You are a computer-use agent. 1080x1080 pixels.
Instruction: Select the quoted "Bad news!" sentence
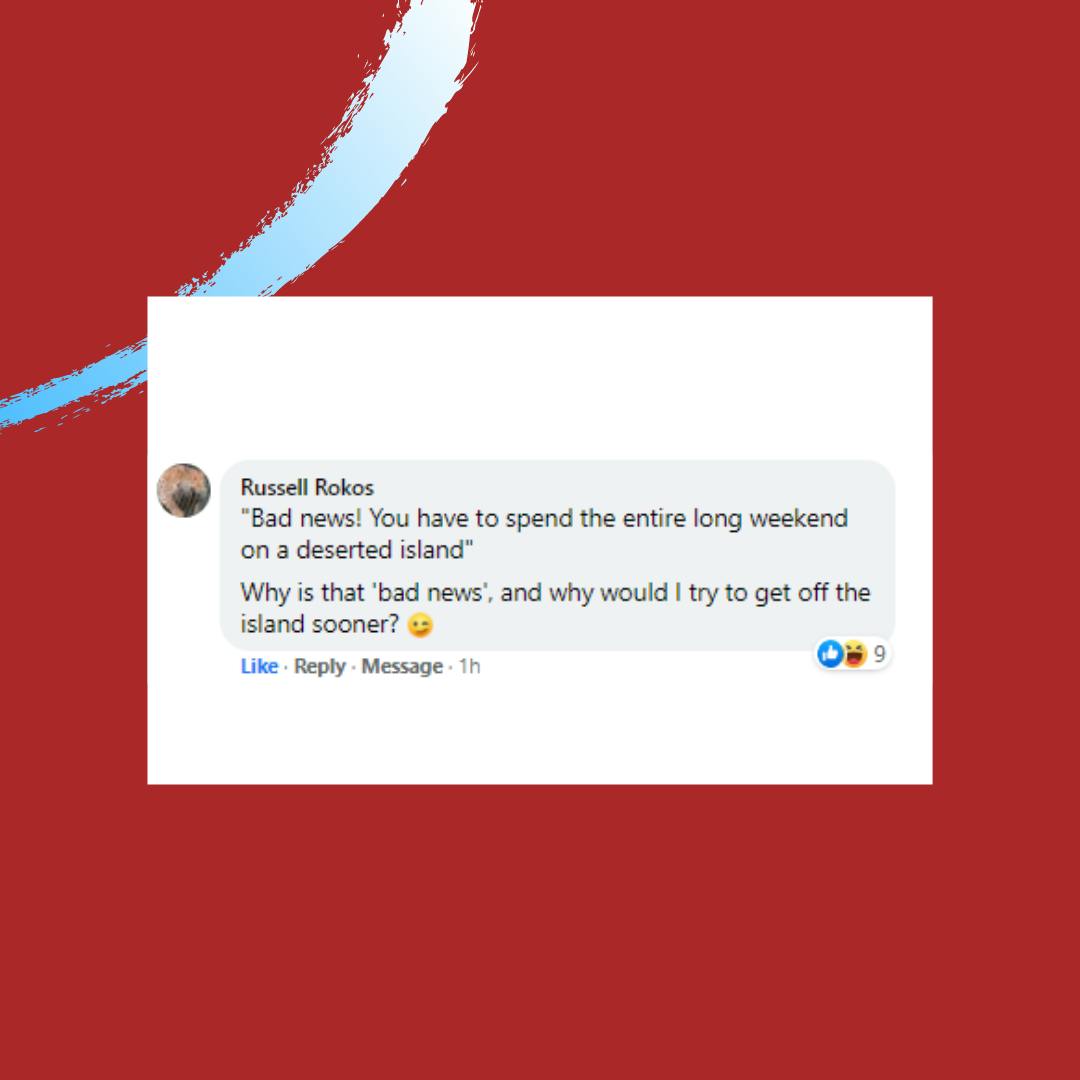click(x=544, y=534)
